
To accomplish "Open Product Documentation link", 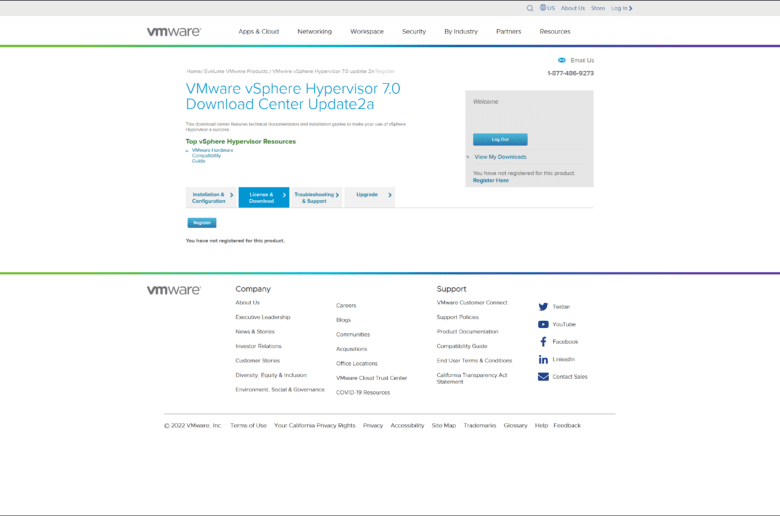I will tap(467, 331).
